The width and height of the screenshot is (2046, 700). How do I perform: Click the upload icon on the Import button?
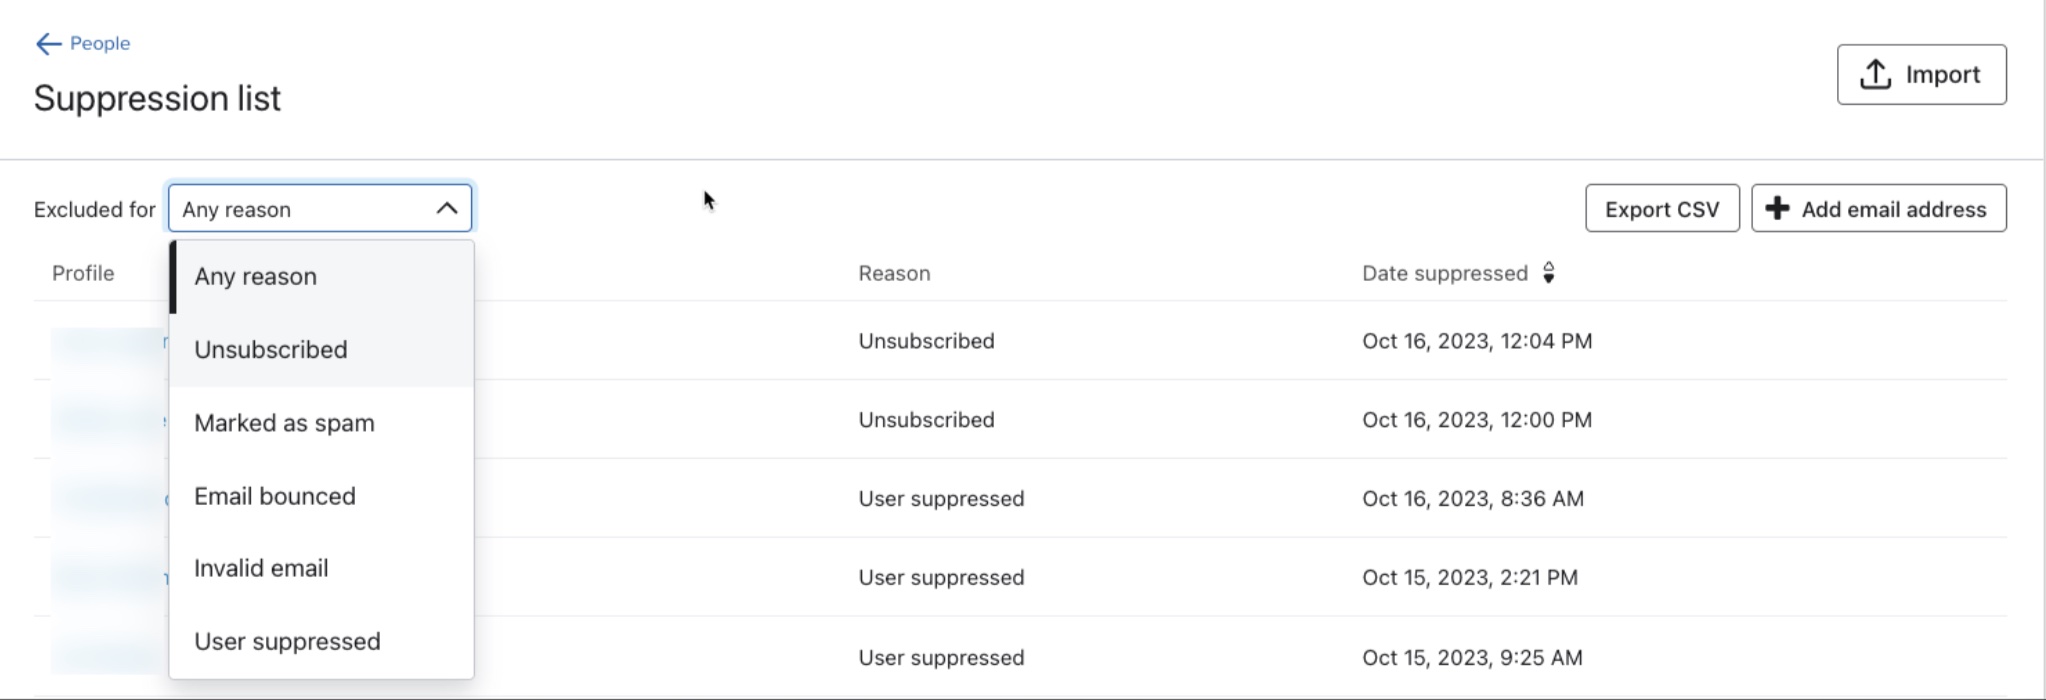(x=1874, y=73)
